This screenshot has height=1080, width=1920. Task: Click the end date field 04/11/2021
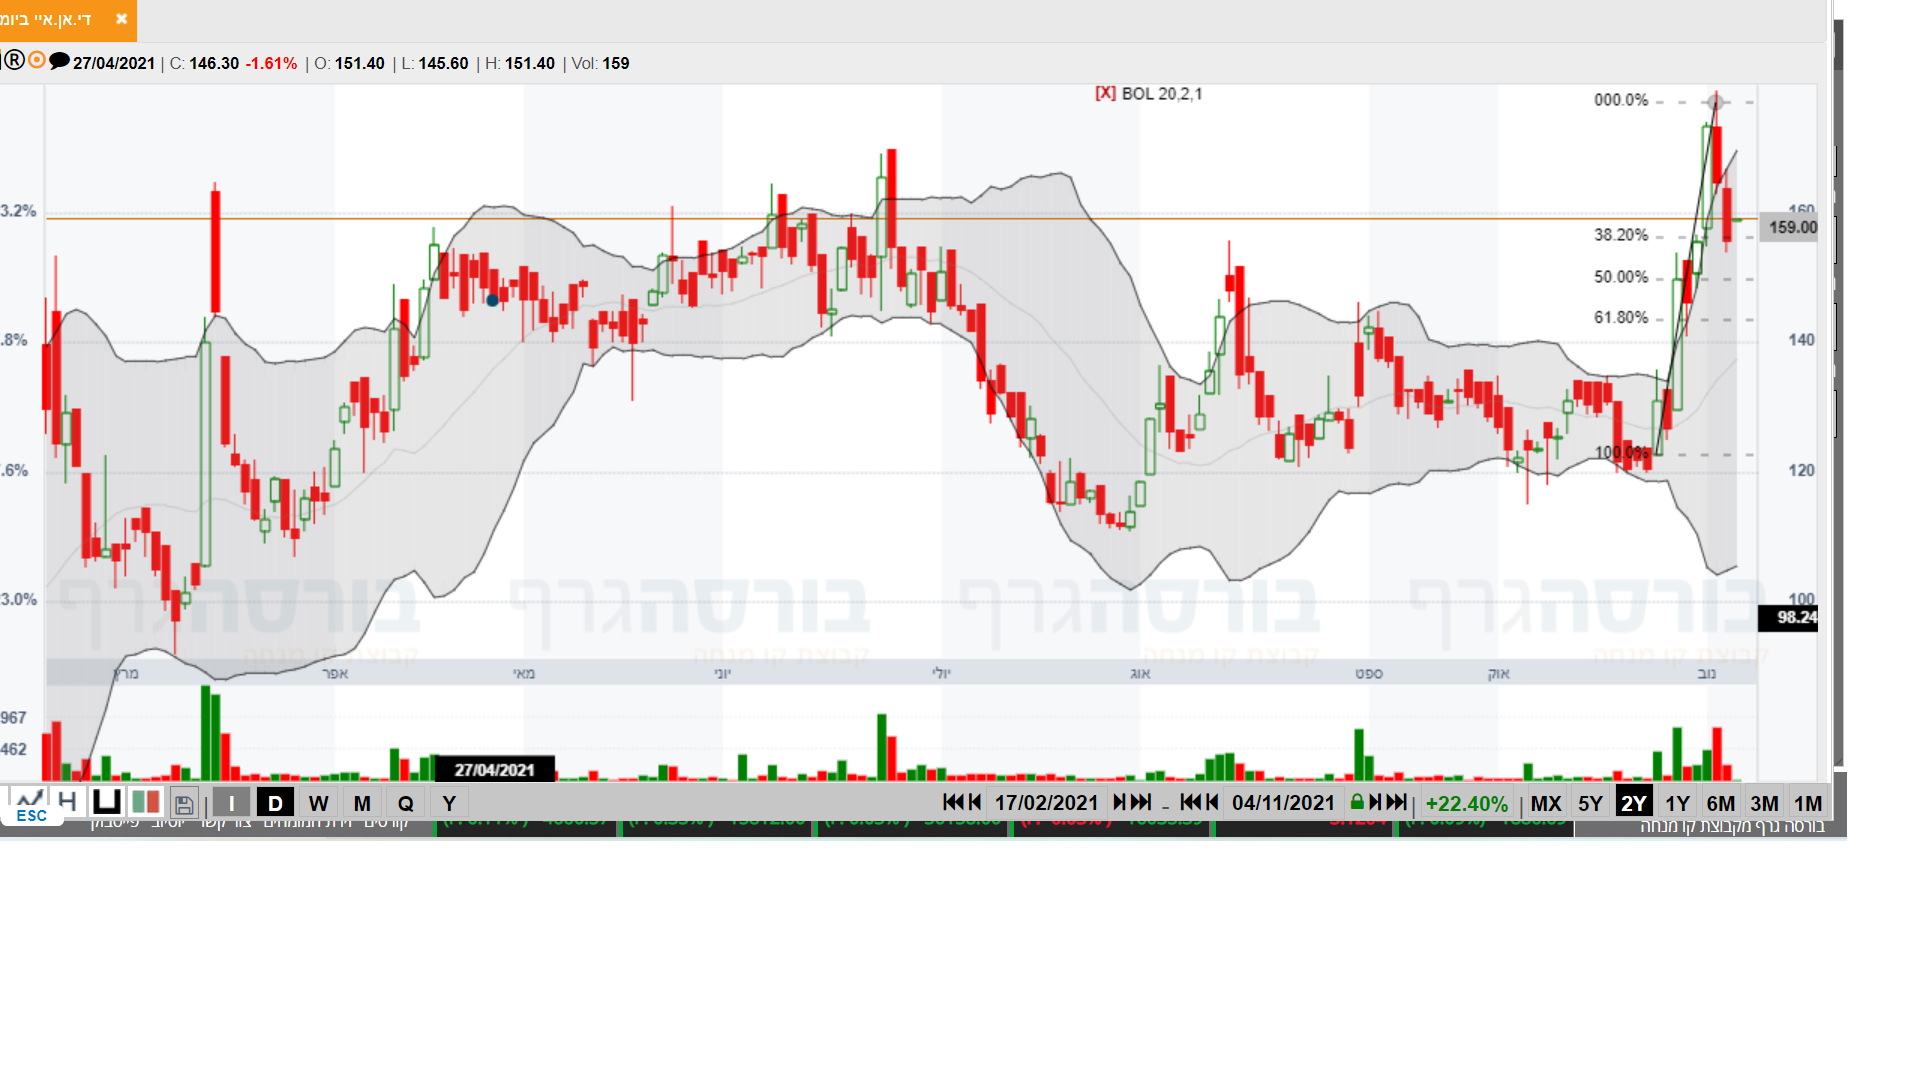click(1283, 803)
